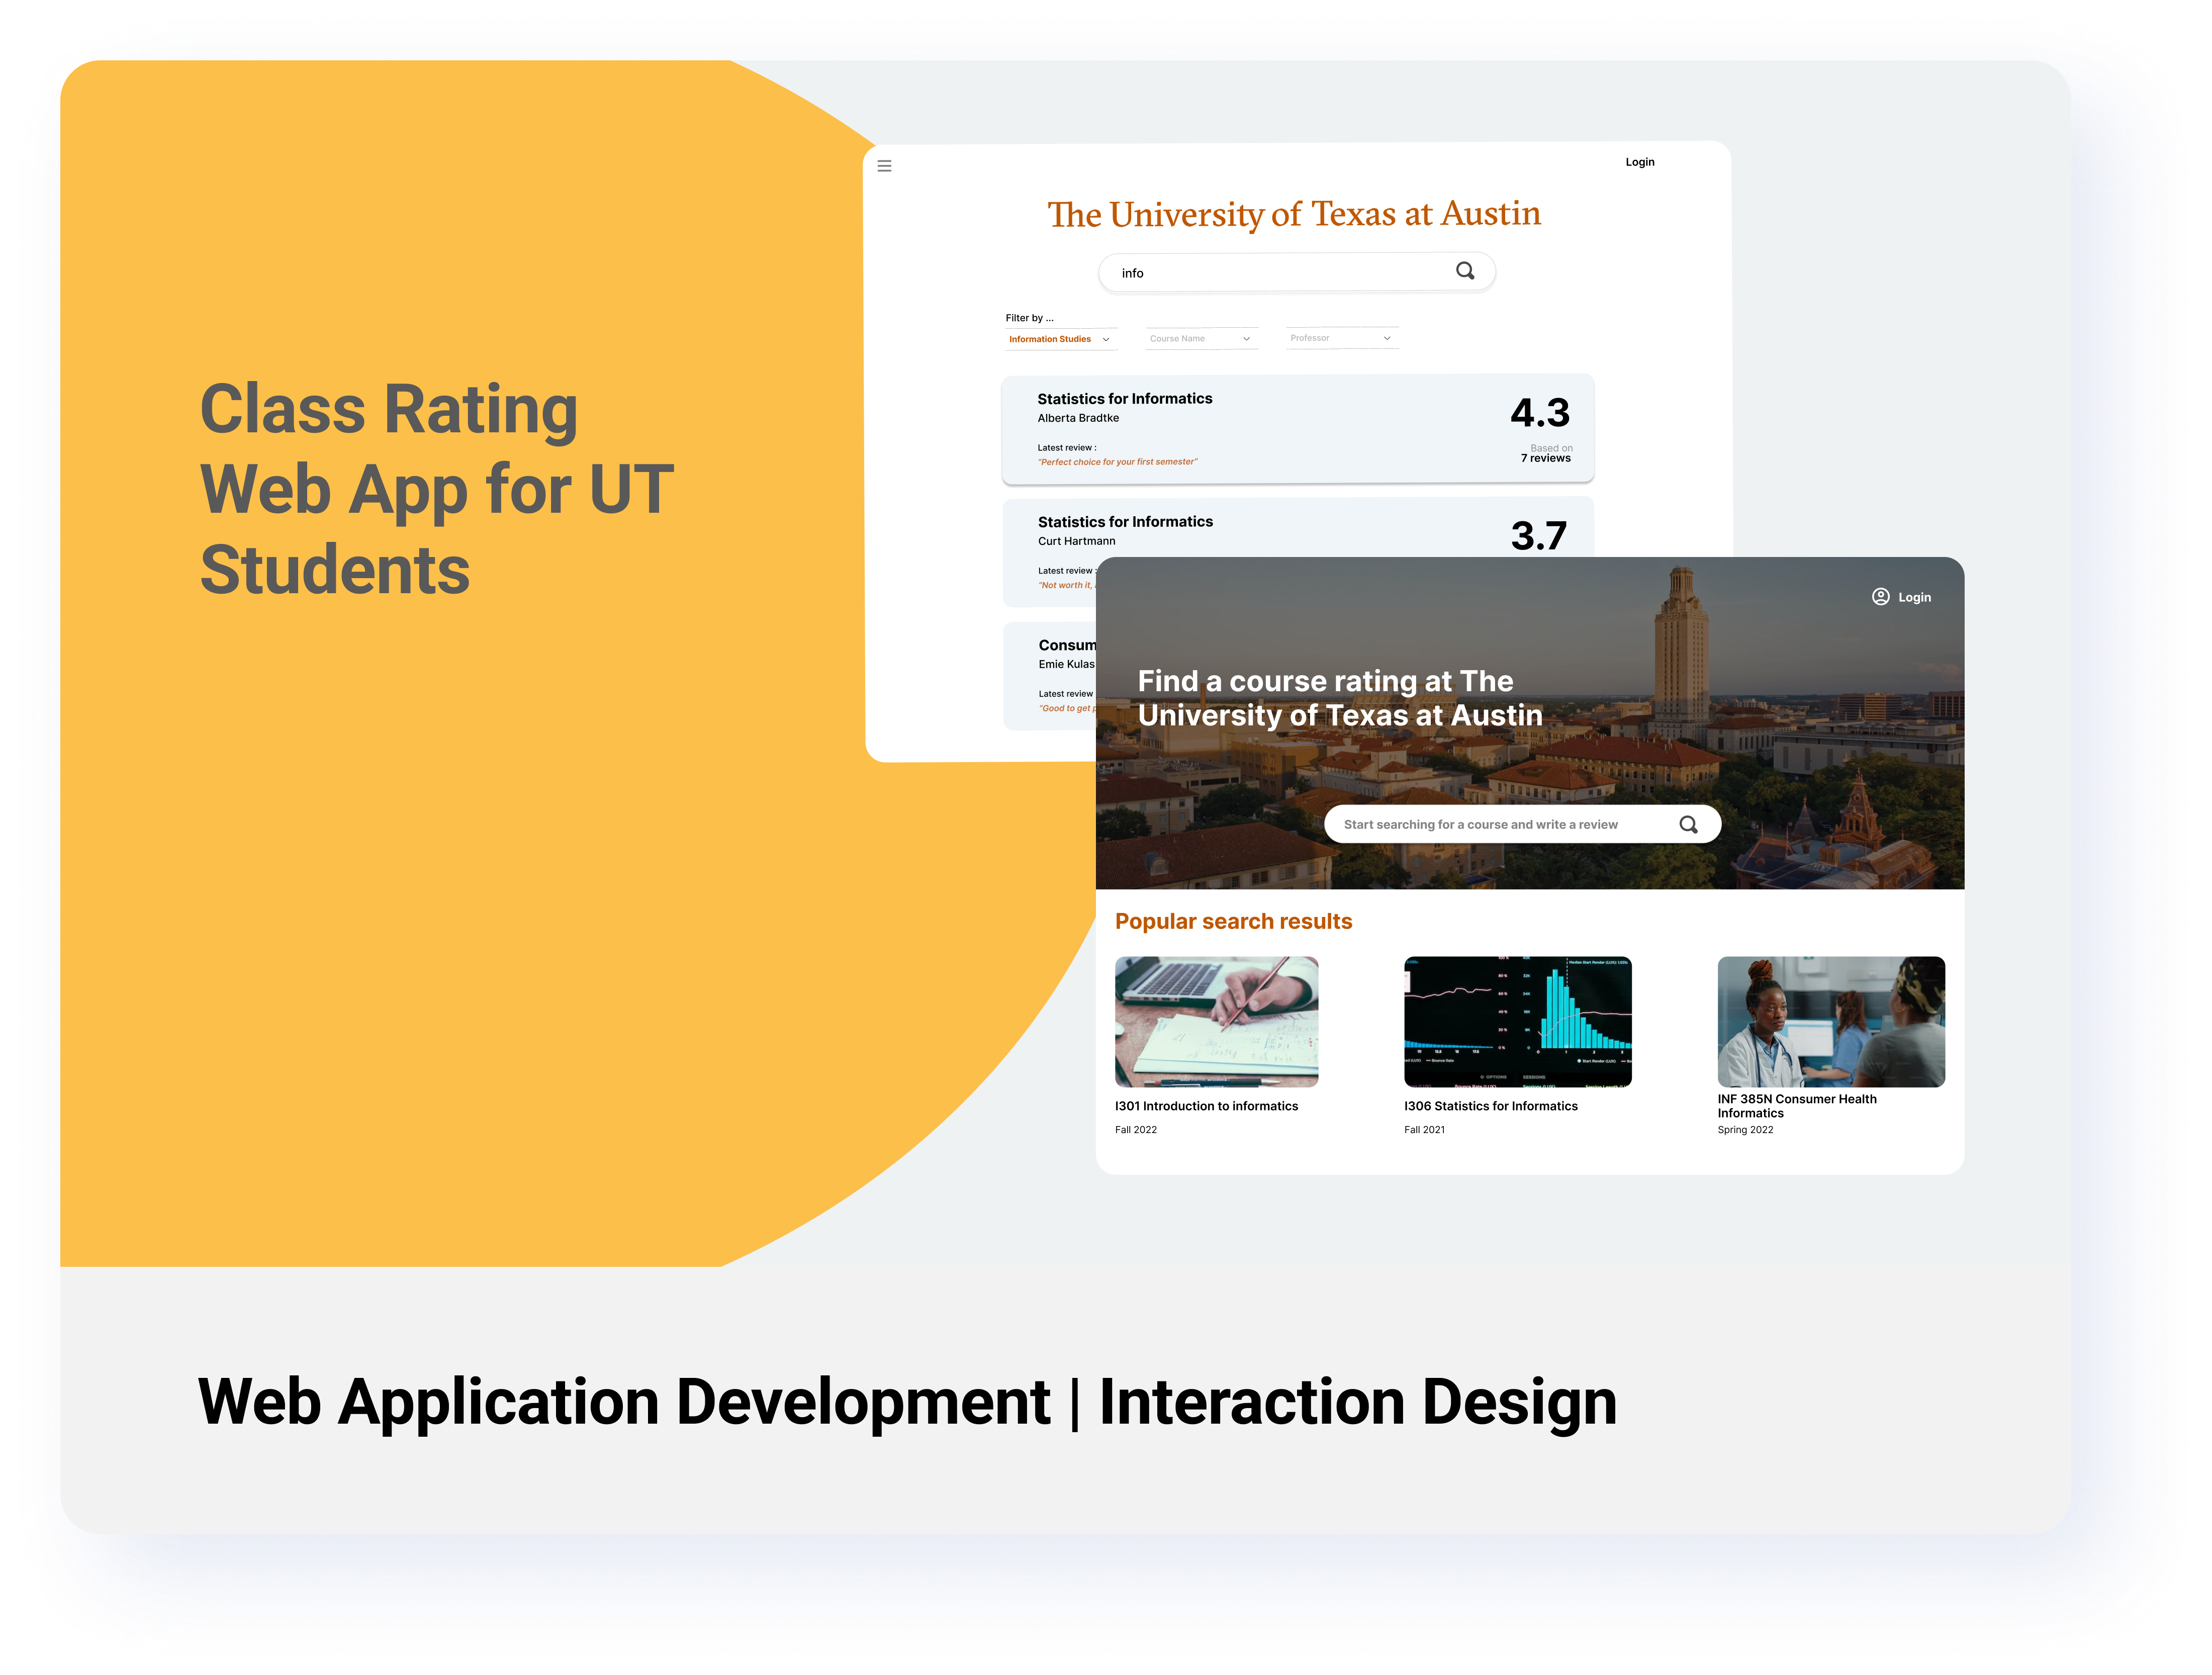
Task: Click 'I306 Statistics for Informatics' title
Action: pyautogui.click(x=1490, y=1106)
